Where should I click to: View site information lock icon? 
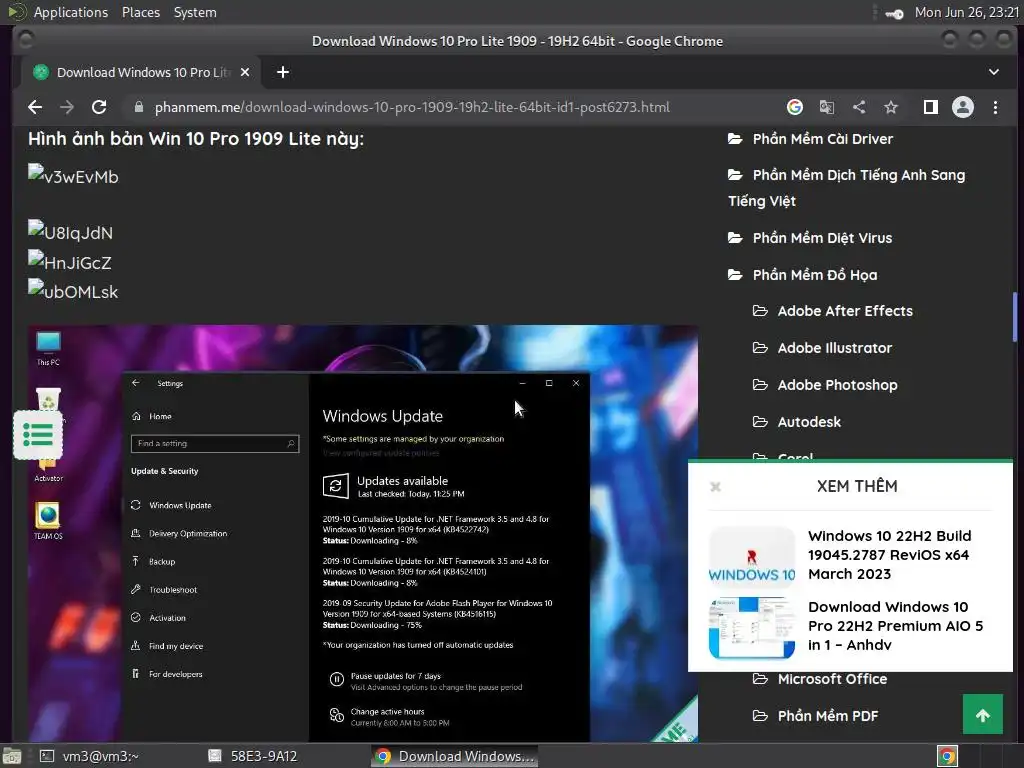[138, 107]
